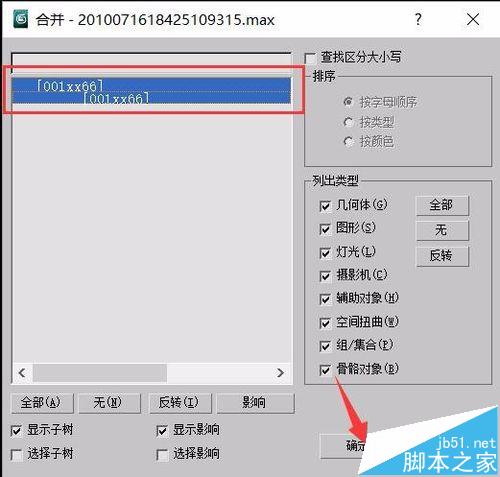
Task: Click the 影响 button
Action: click(256, 403)
